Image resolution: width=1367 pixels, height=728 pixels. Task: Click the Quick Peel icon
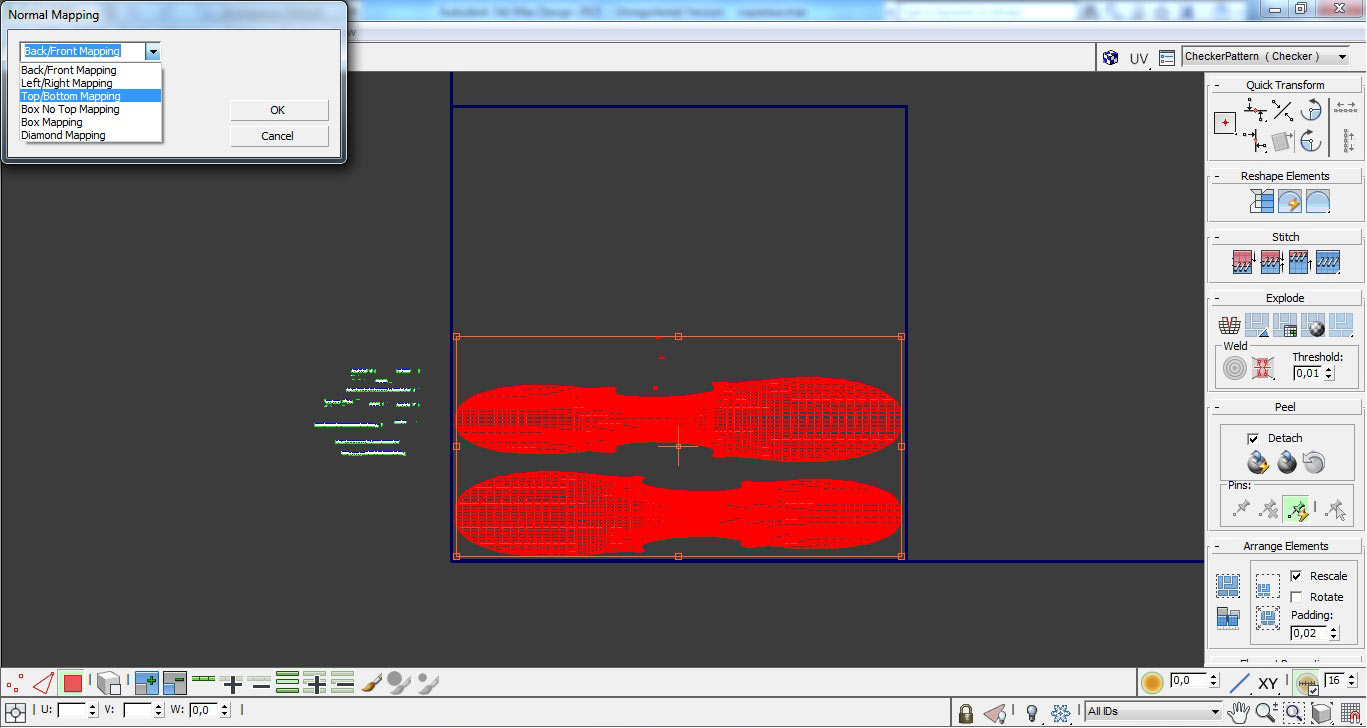pos(1258,462)
